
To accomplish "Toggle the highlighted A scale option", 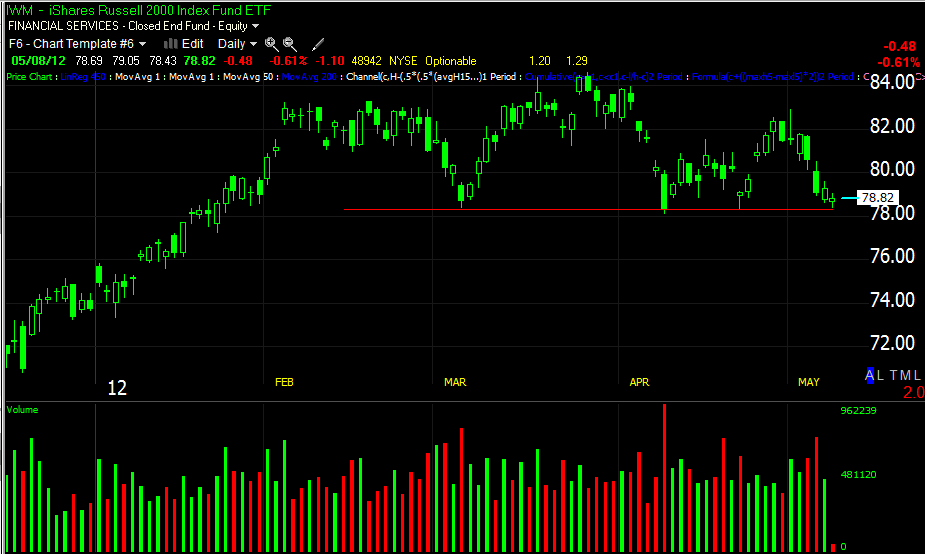I will point(870,375).
